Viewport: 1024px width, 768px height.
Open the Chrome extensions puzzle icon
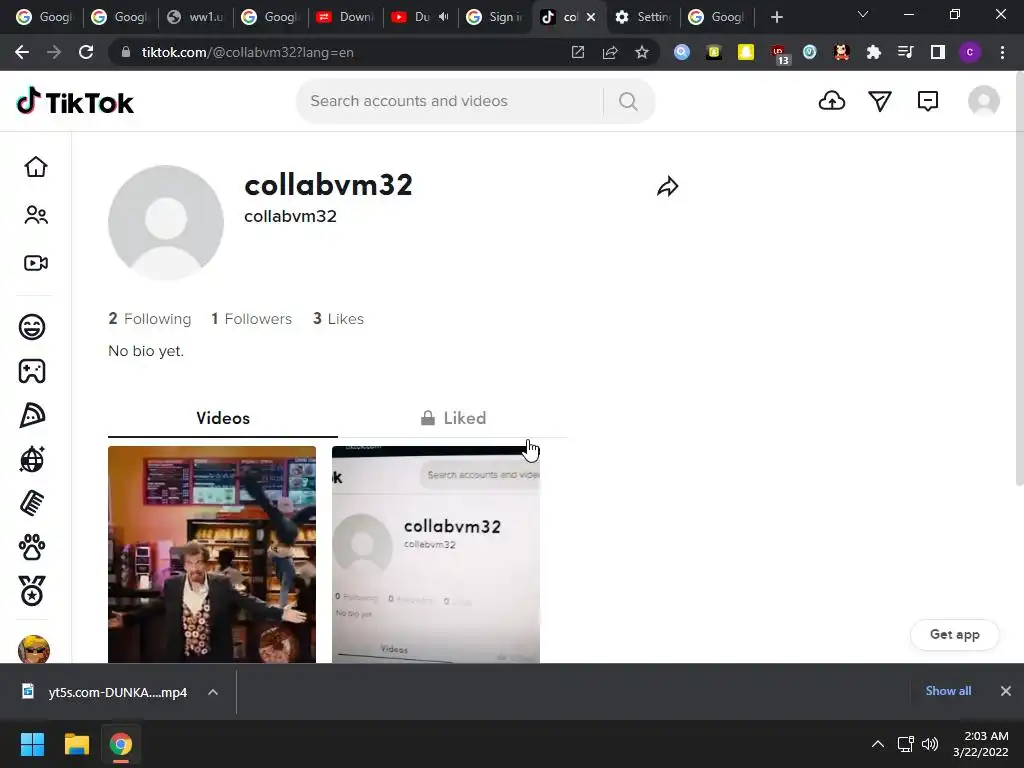pos(873,52)
